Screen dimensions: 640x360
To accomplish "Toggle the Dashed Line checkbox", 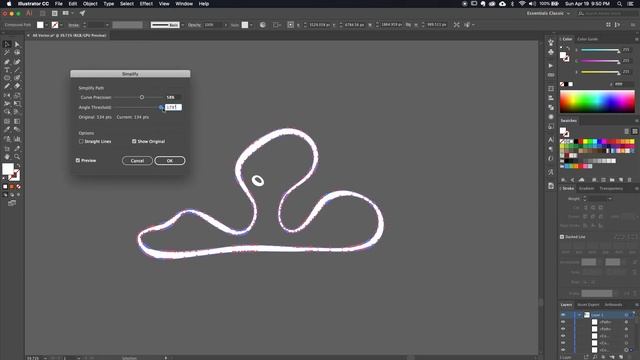I will click(x=562, y=237).
